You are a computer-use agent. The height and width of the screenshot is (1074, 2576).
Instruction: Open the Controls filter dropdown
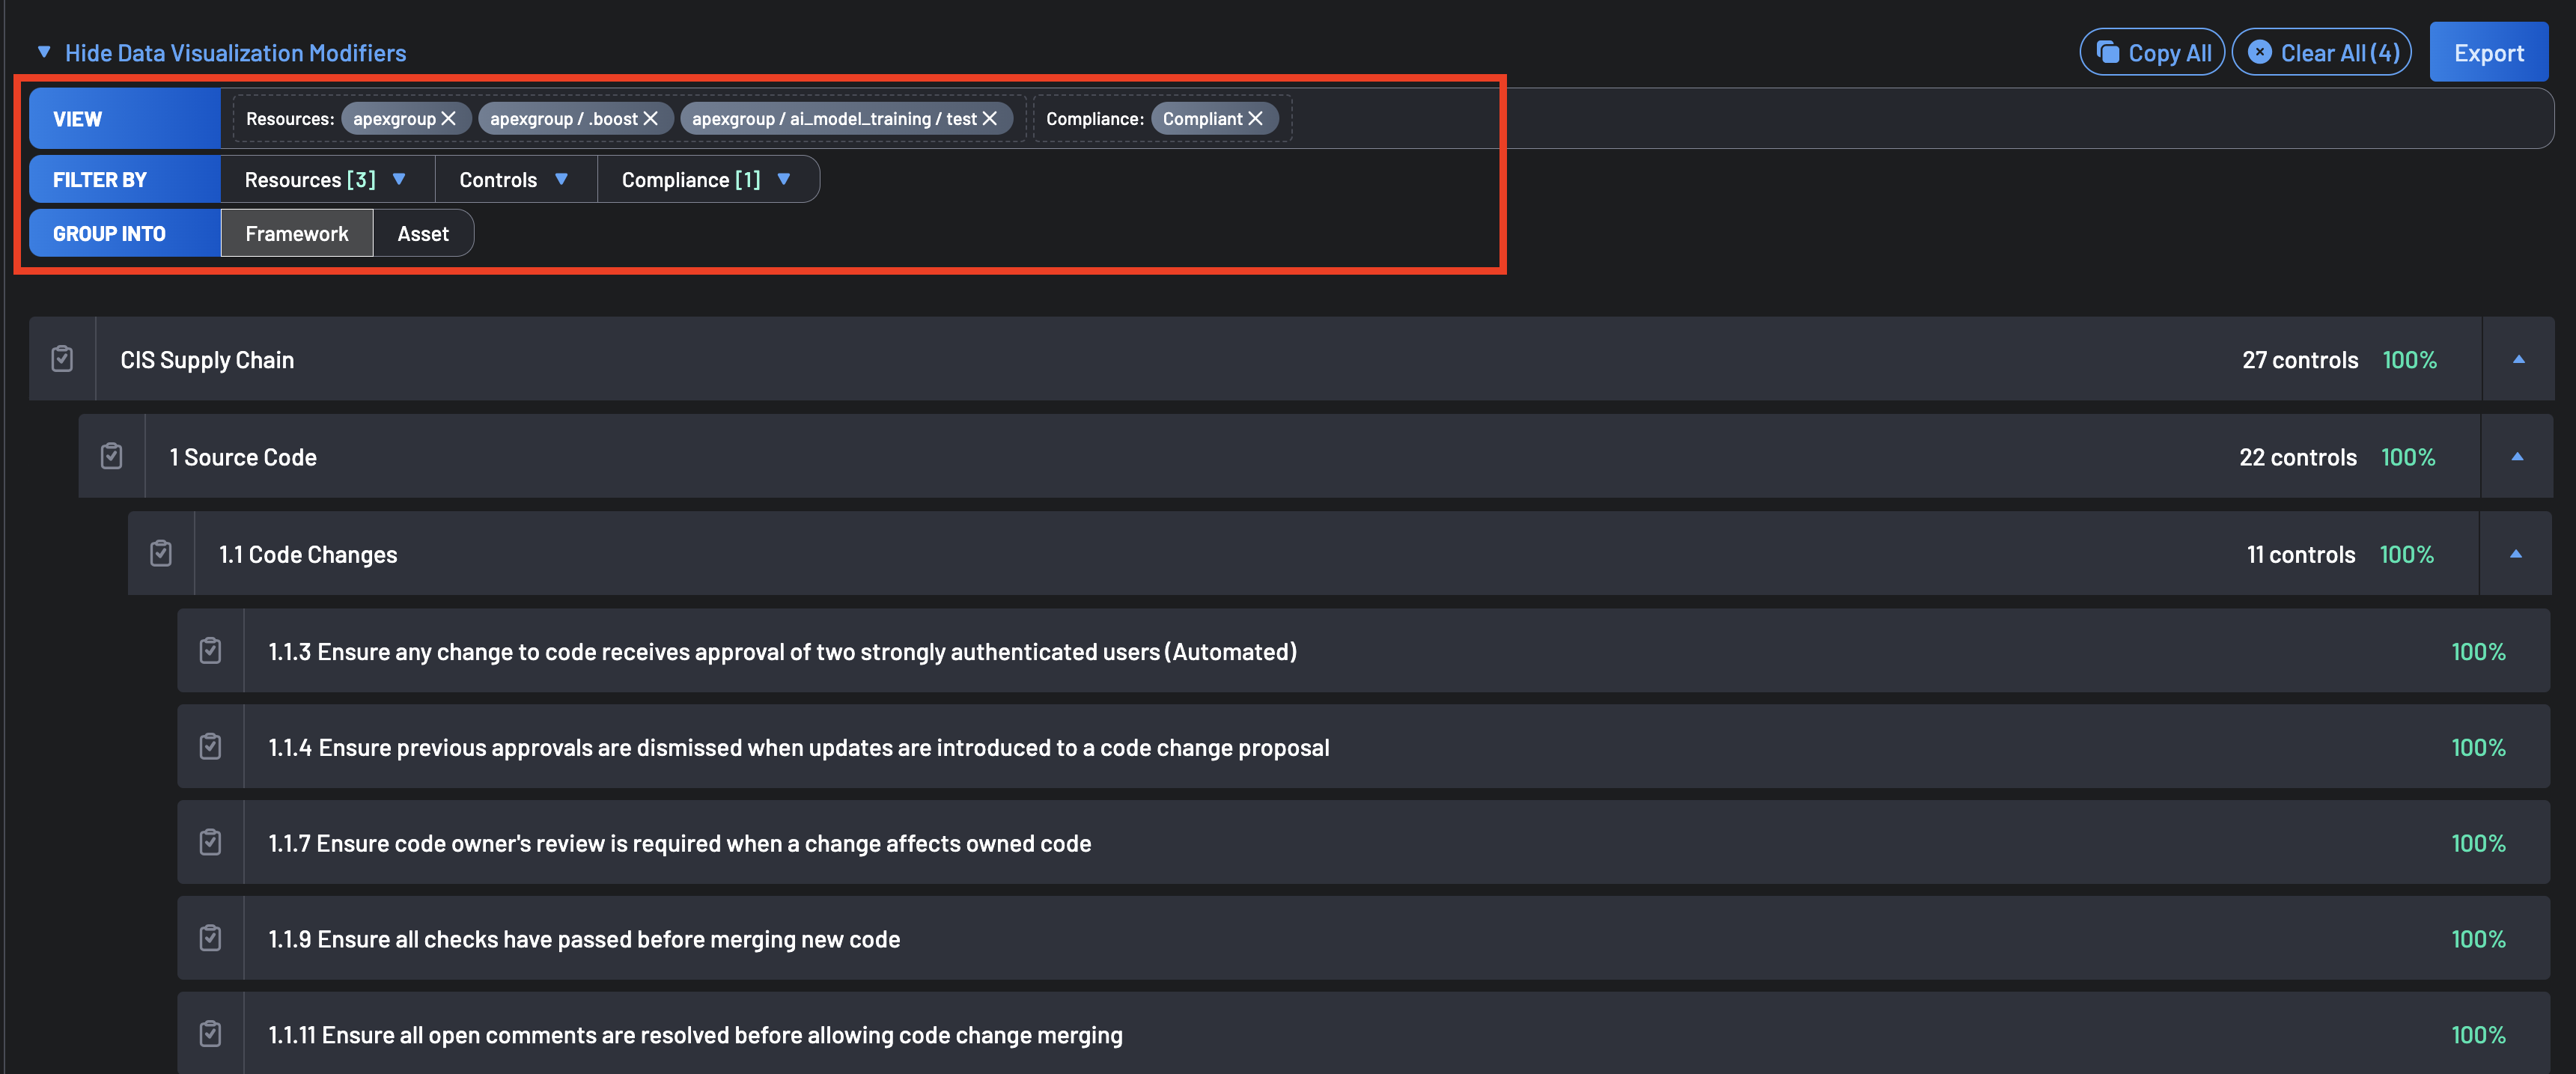515,179
